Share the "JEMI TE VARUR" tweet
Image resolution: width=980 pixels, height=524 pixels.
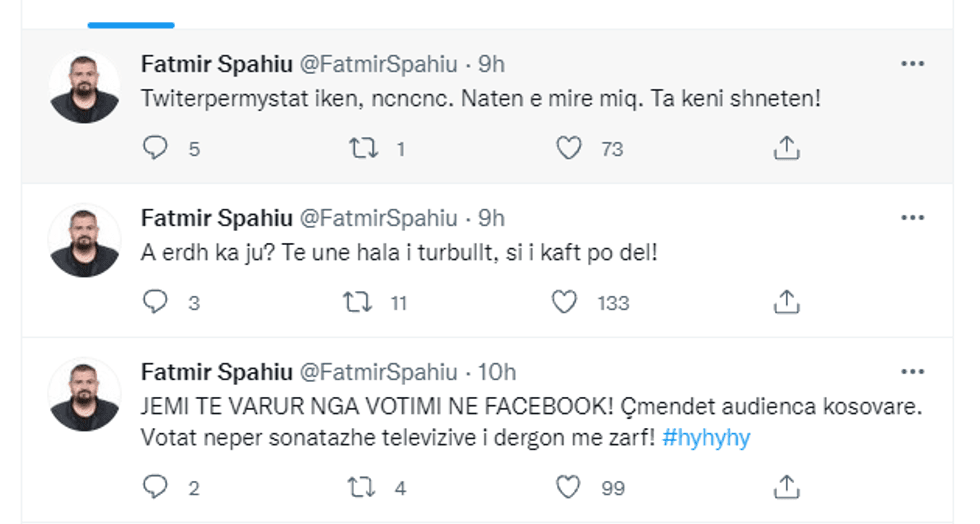coord(787,487)
